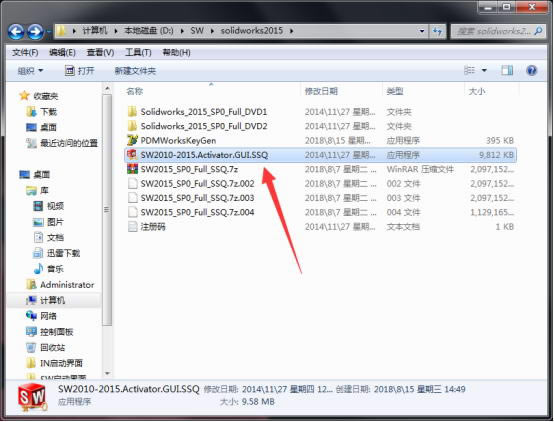Expand the view options dropdown arrow
Image resolution: width=554 pixels, height=422 pixels.
coord(484,70)
